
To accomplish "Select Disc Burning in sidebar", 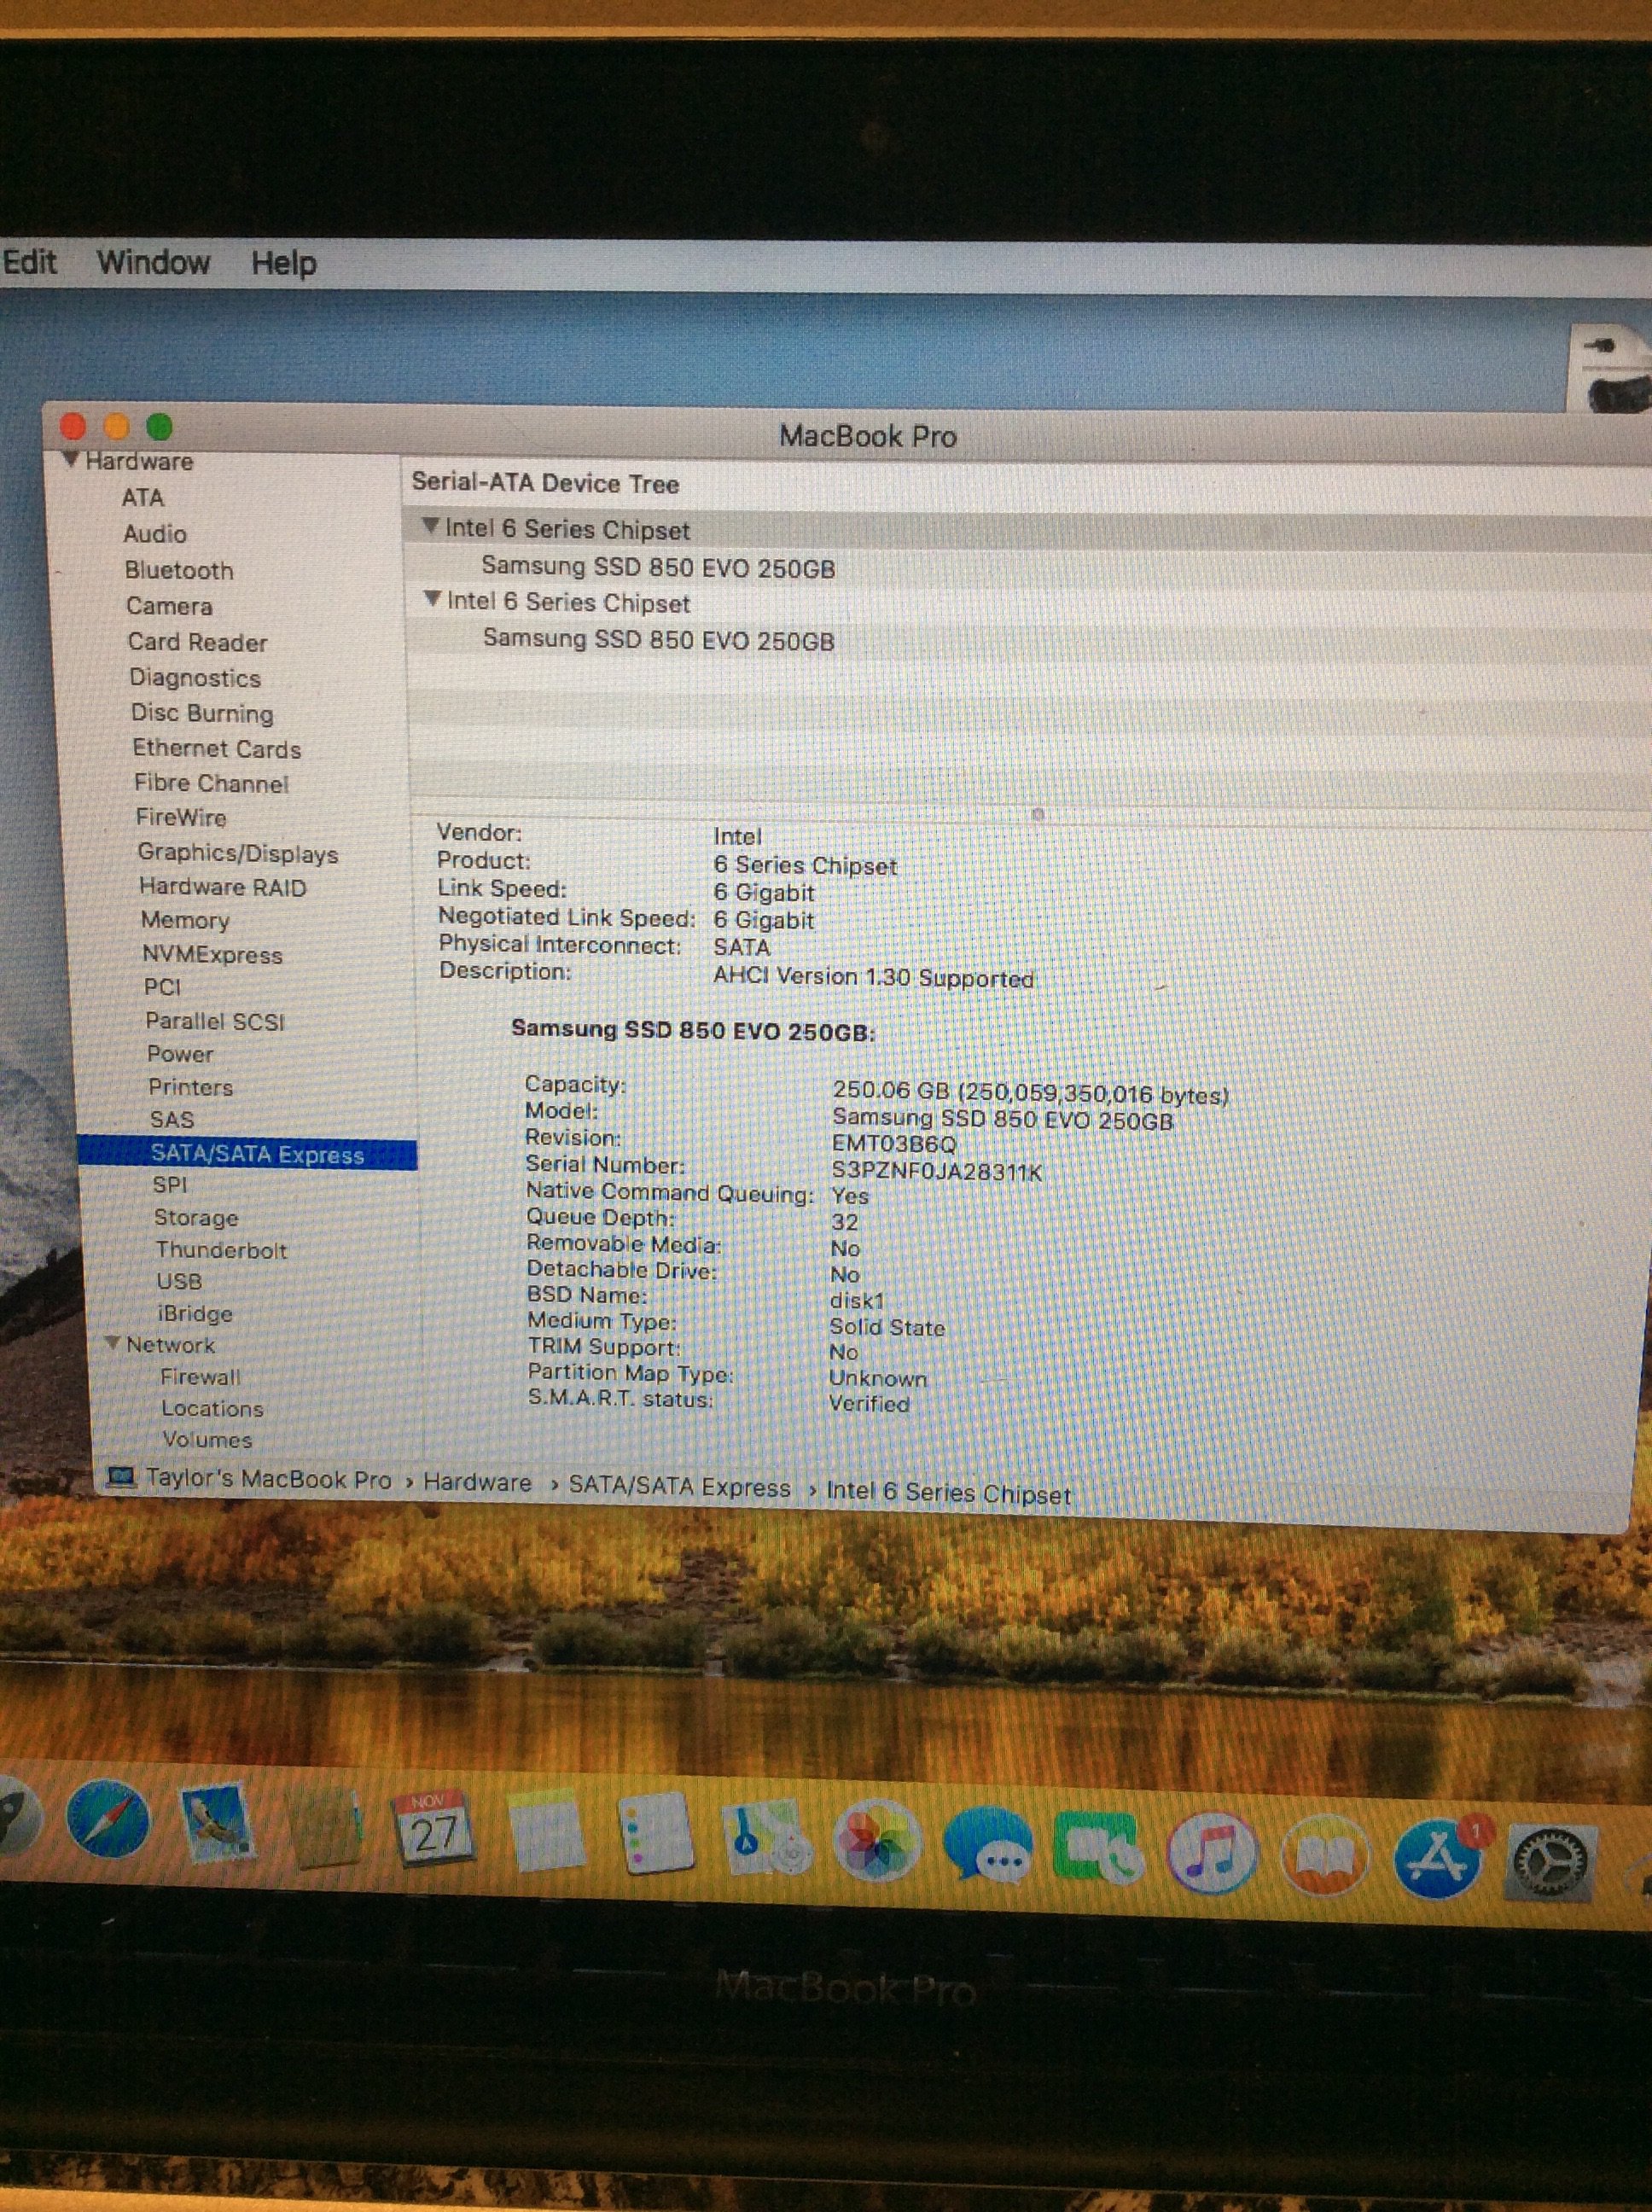I will [x=202, y=713].
